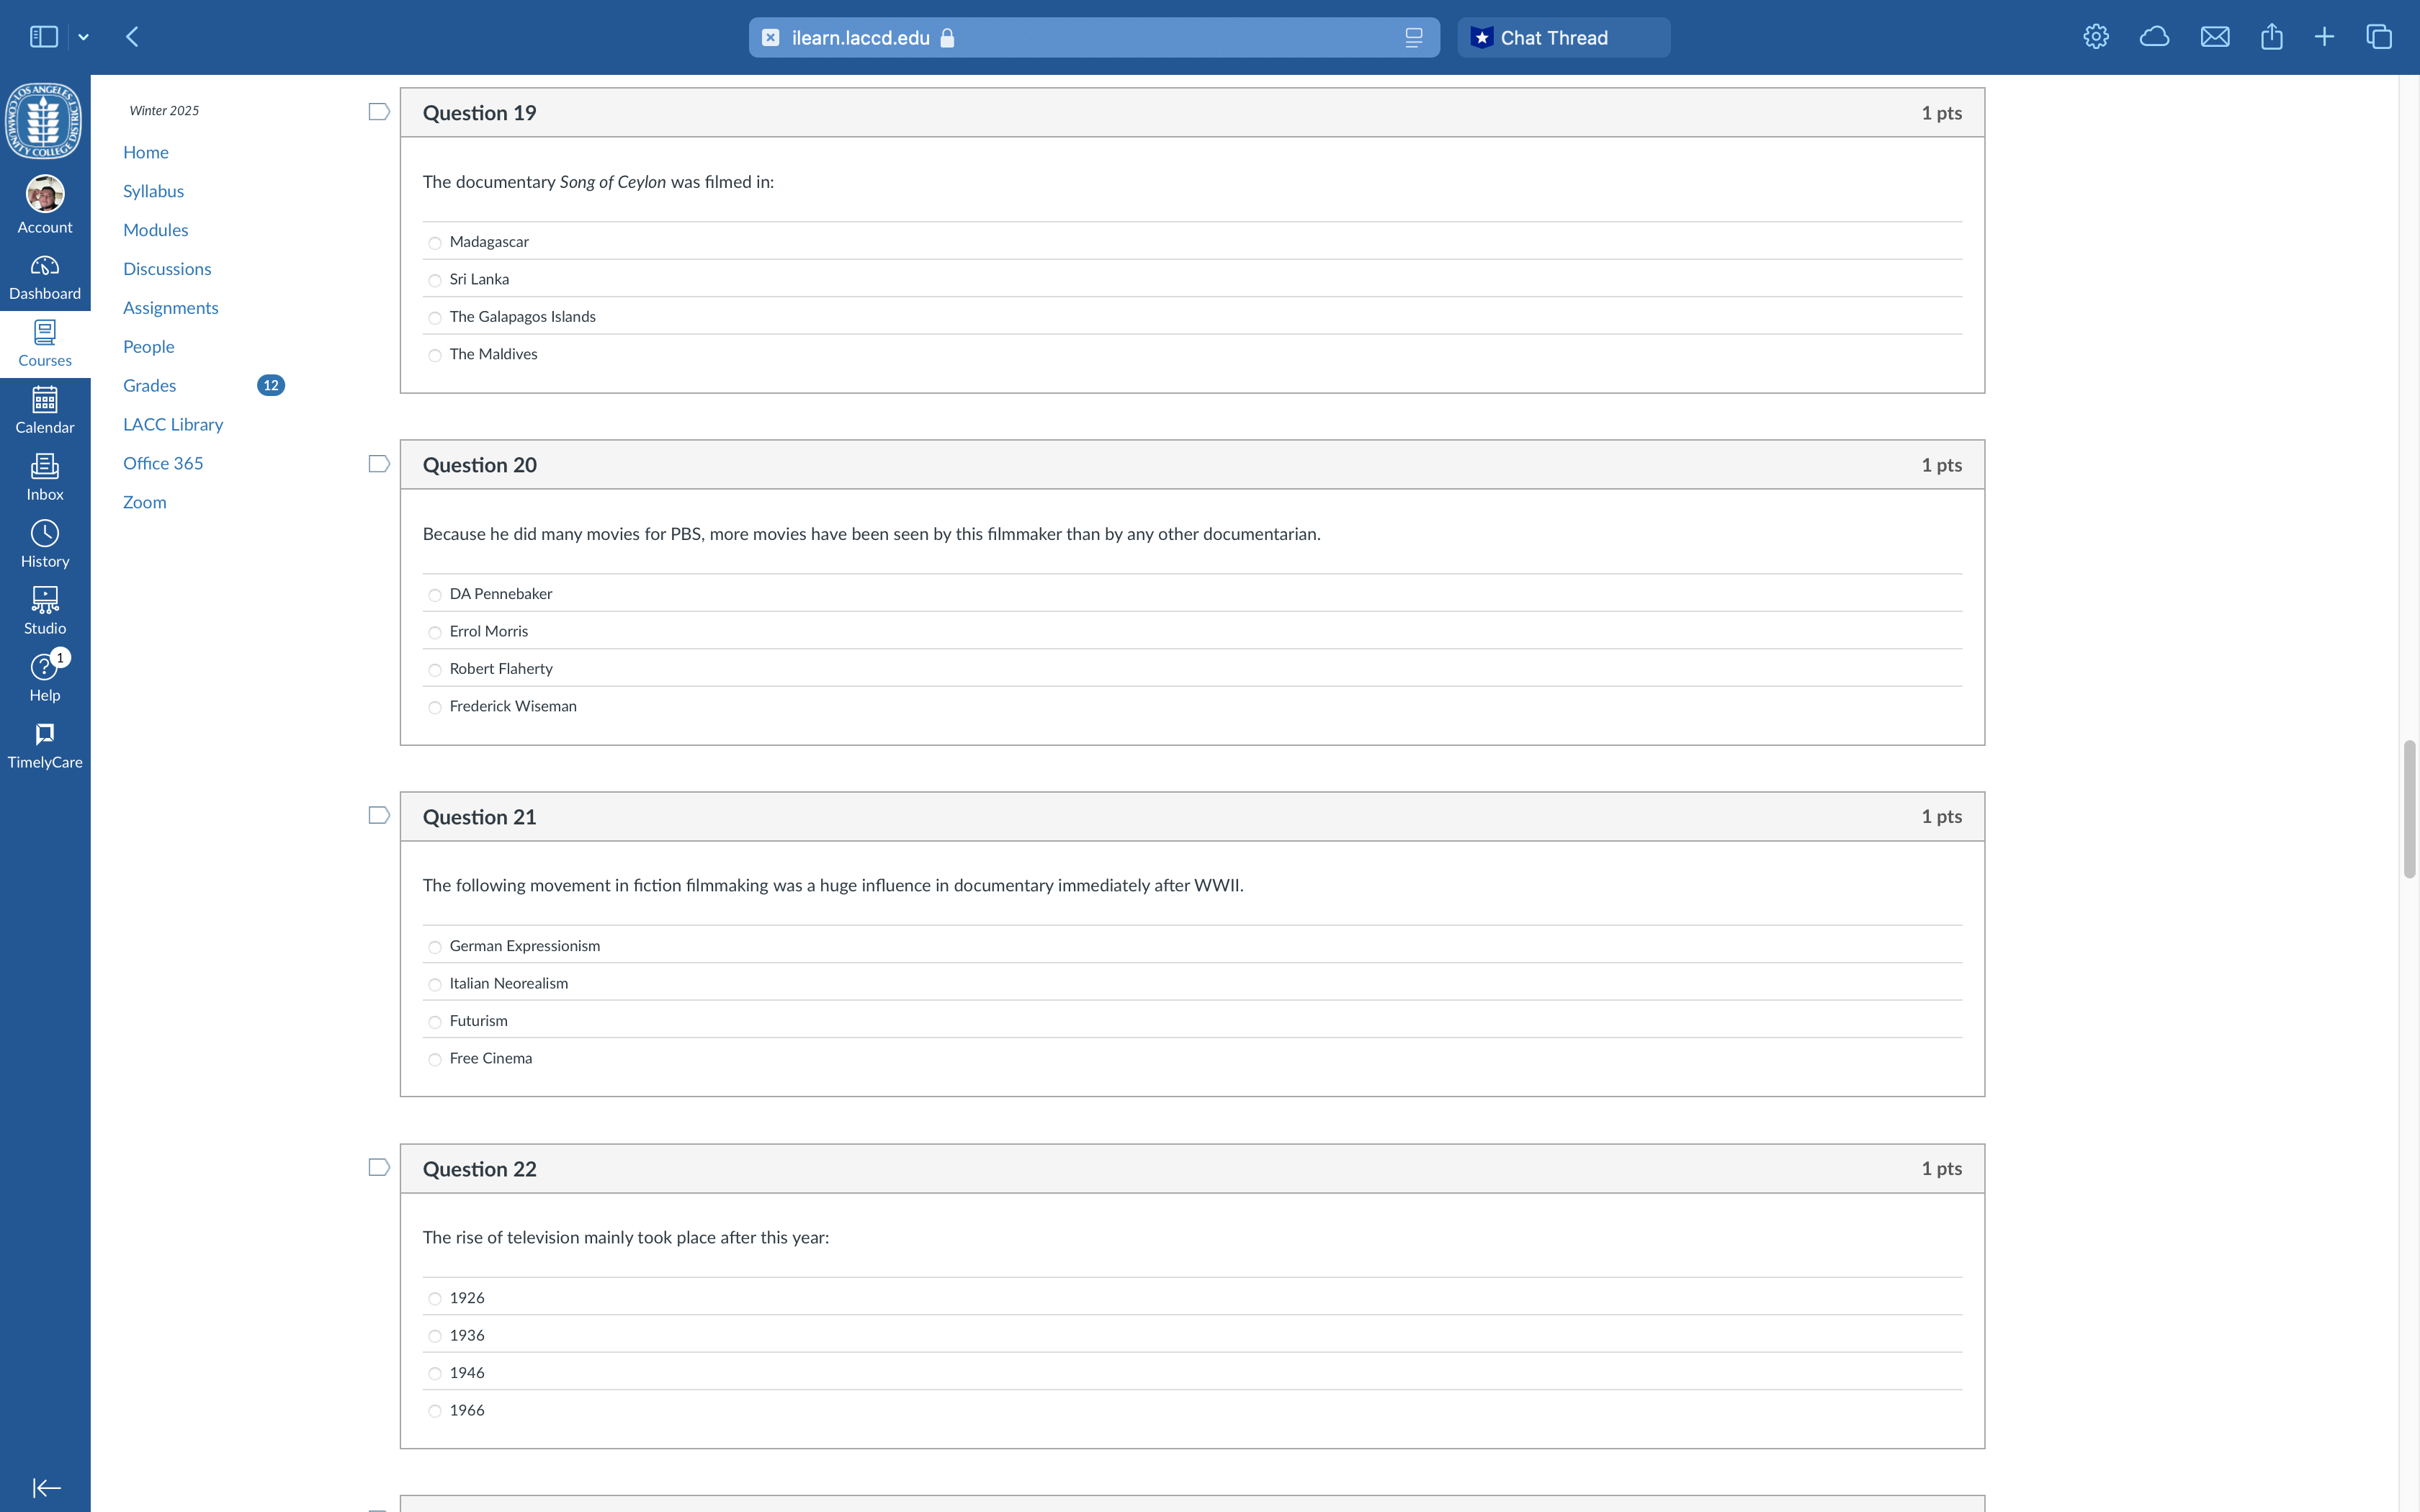2420x1512 pixels.
Task: Open the reader view button in address bar
Action: pyautogui.click(x=1413, y=38)
